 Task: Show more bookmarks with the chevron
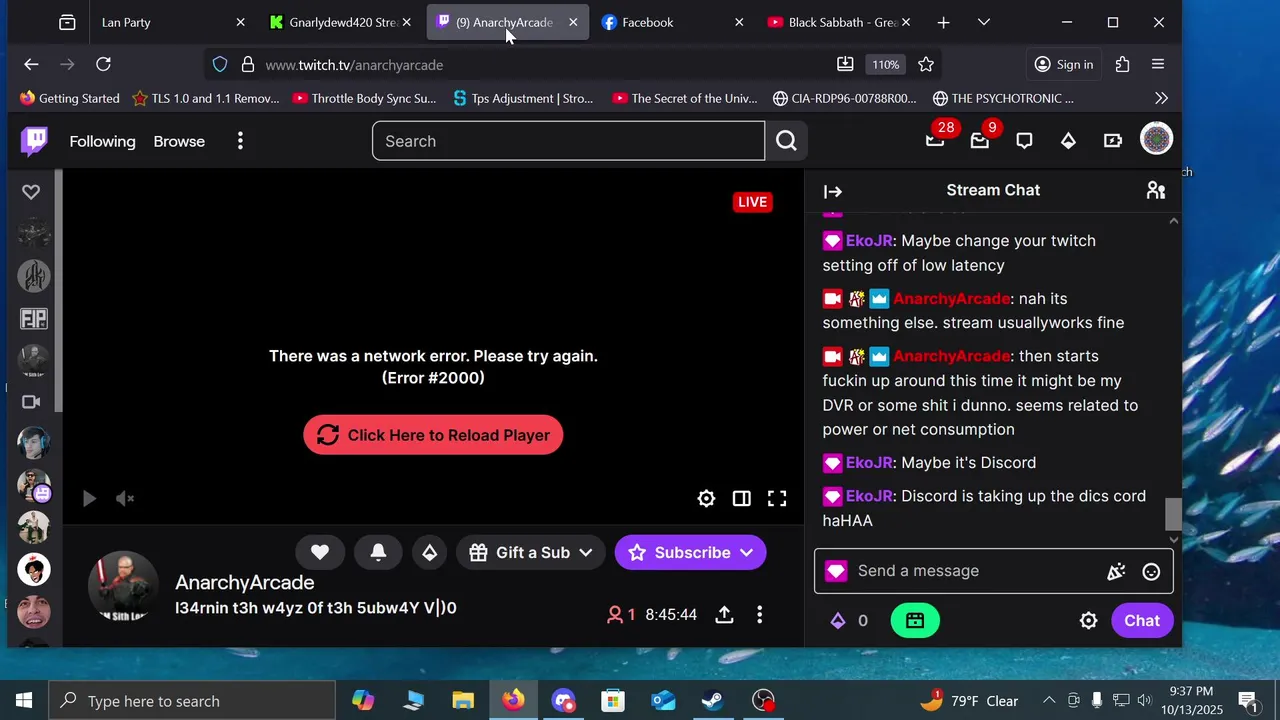point(1161,98)
